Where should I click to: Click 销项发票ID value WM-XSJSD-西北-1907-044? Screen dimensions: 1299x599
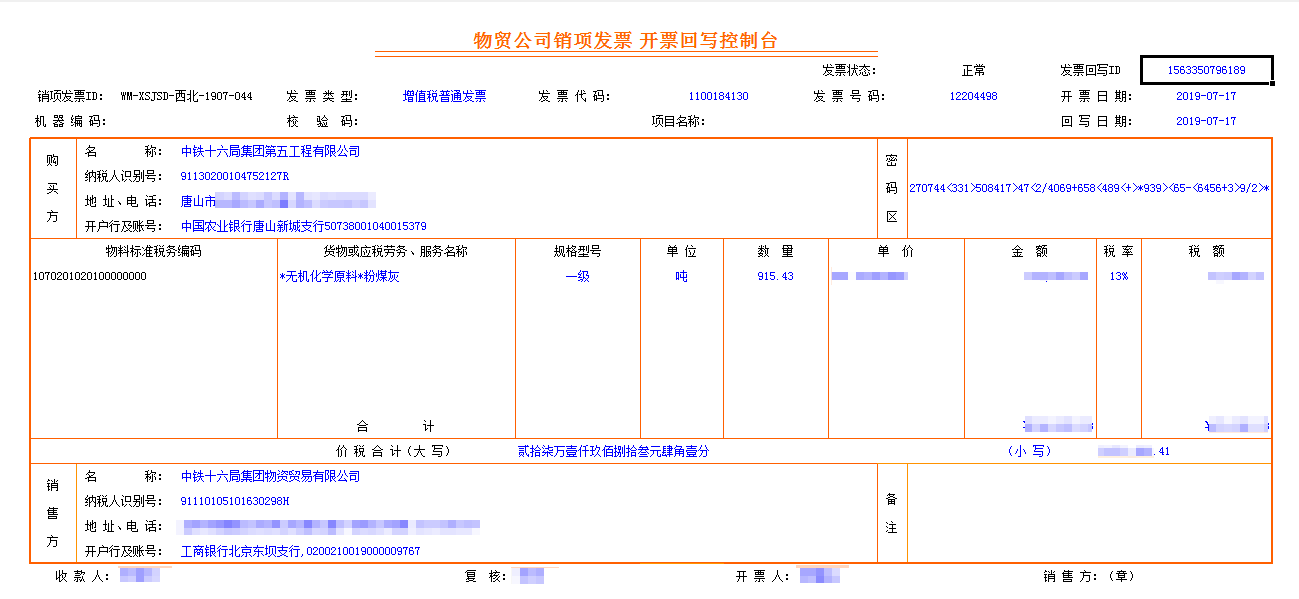(186, 97)
